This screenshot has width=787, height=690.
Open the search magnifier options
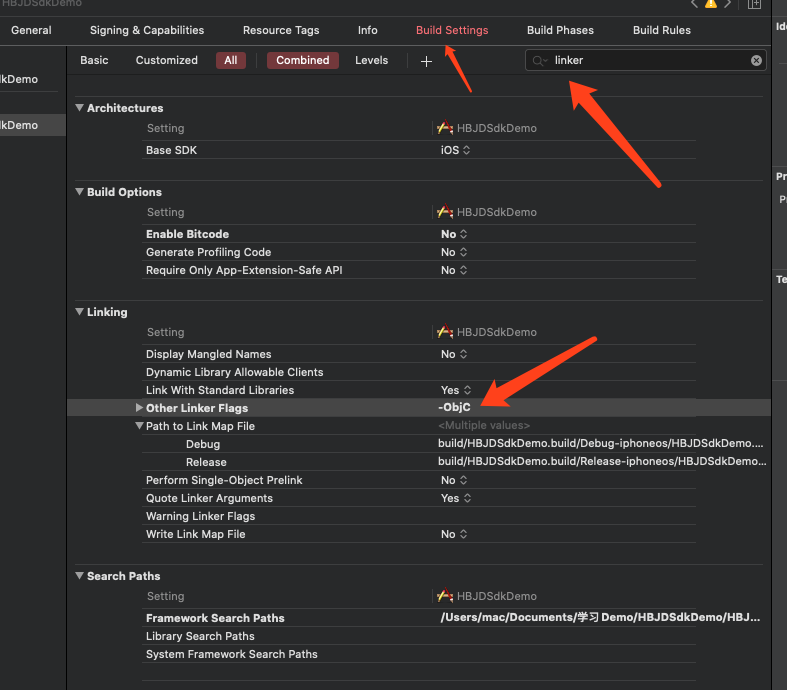pyautogui.click(x=540, y=61)
